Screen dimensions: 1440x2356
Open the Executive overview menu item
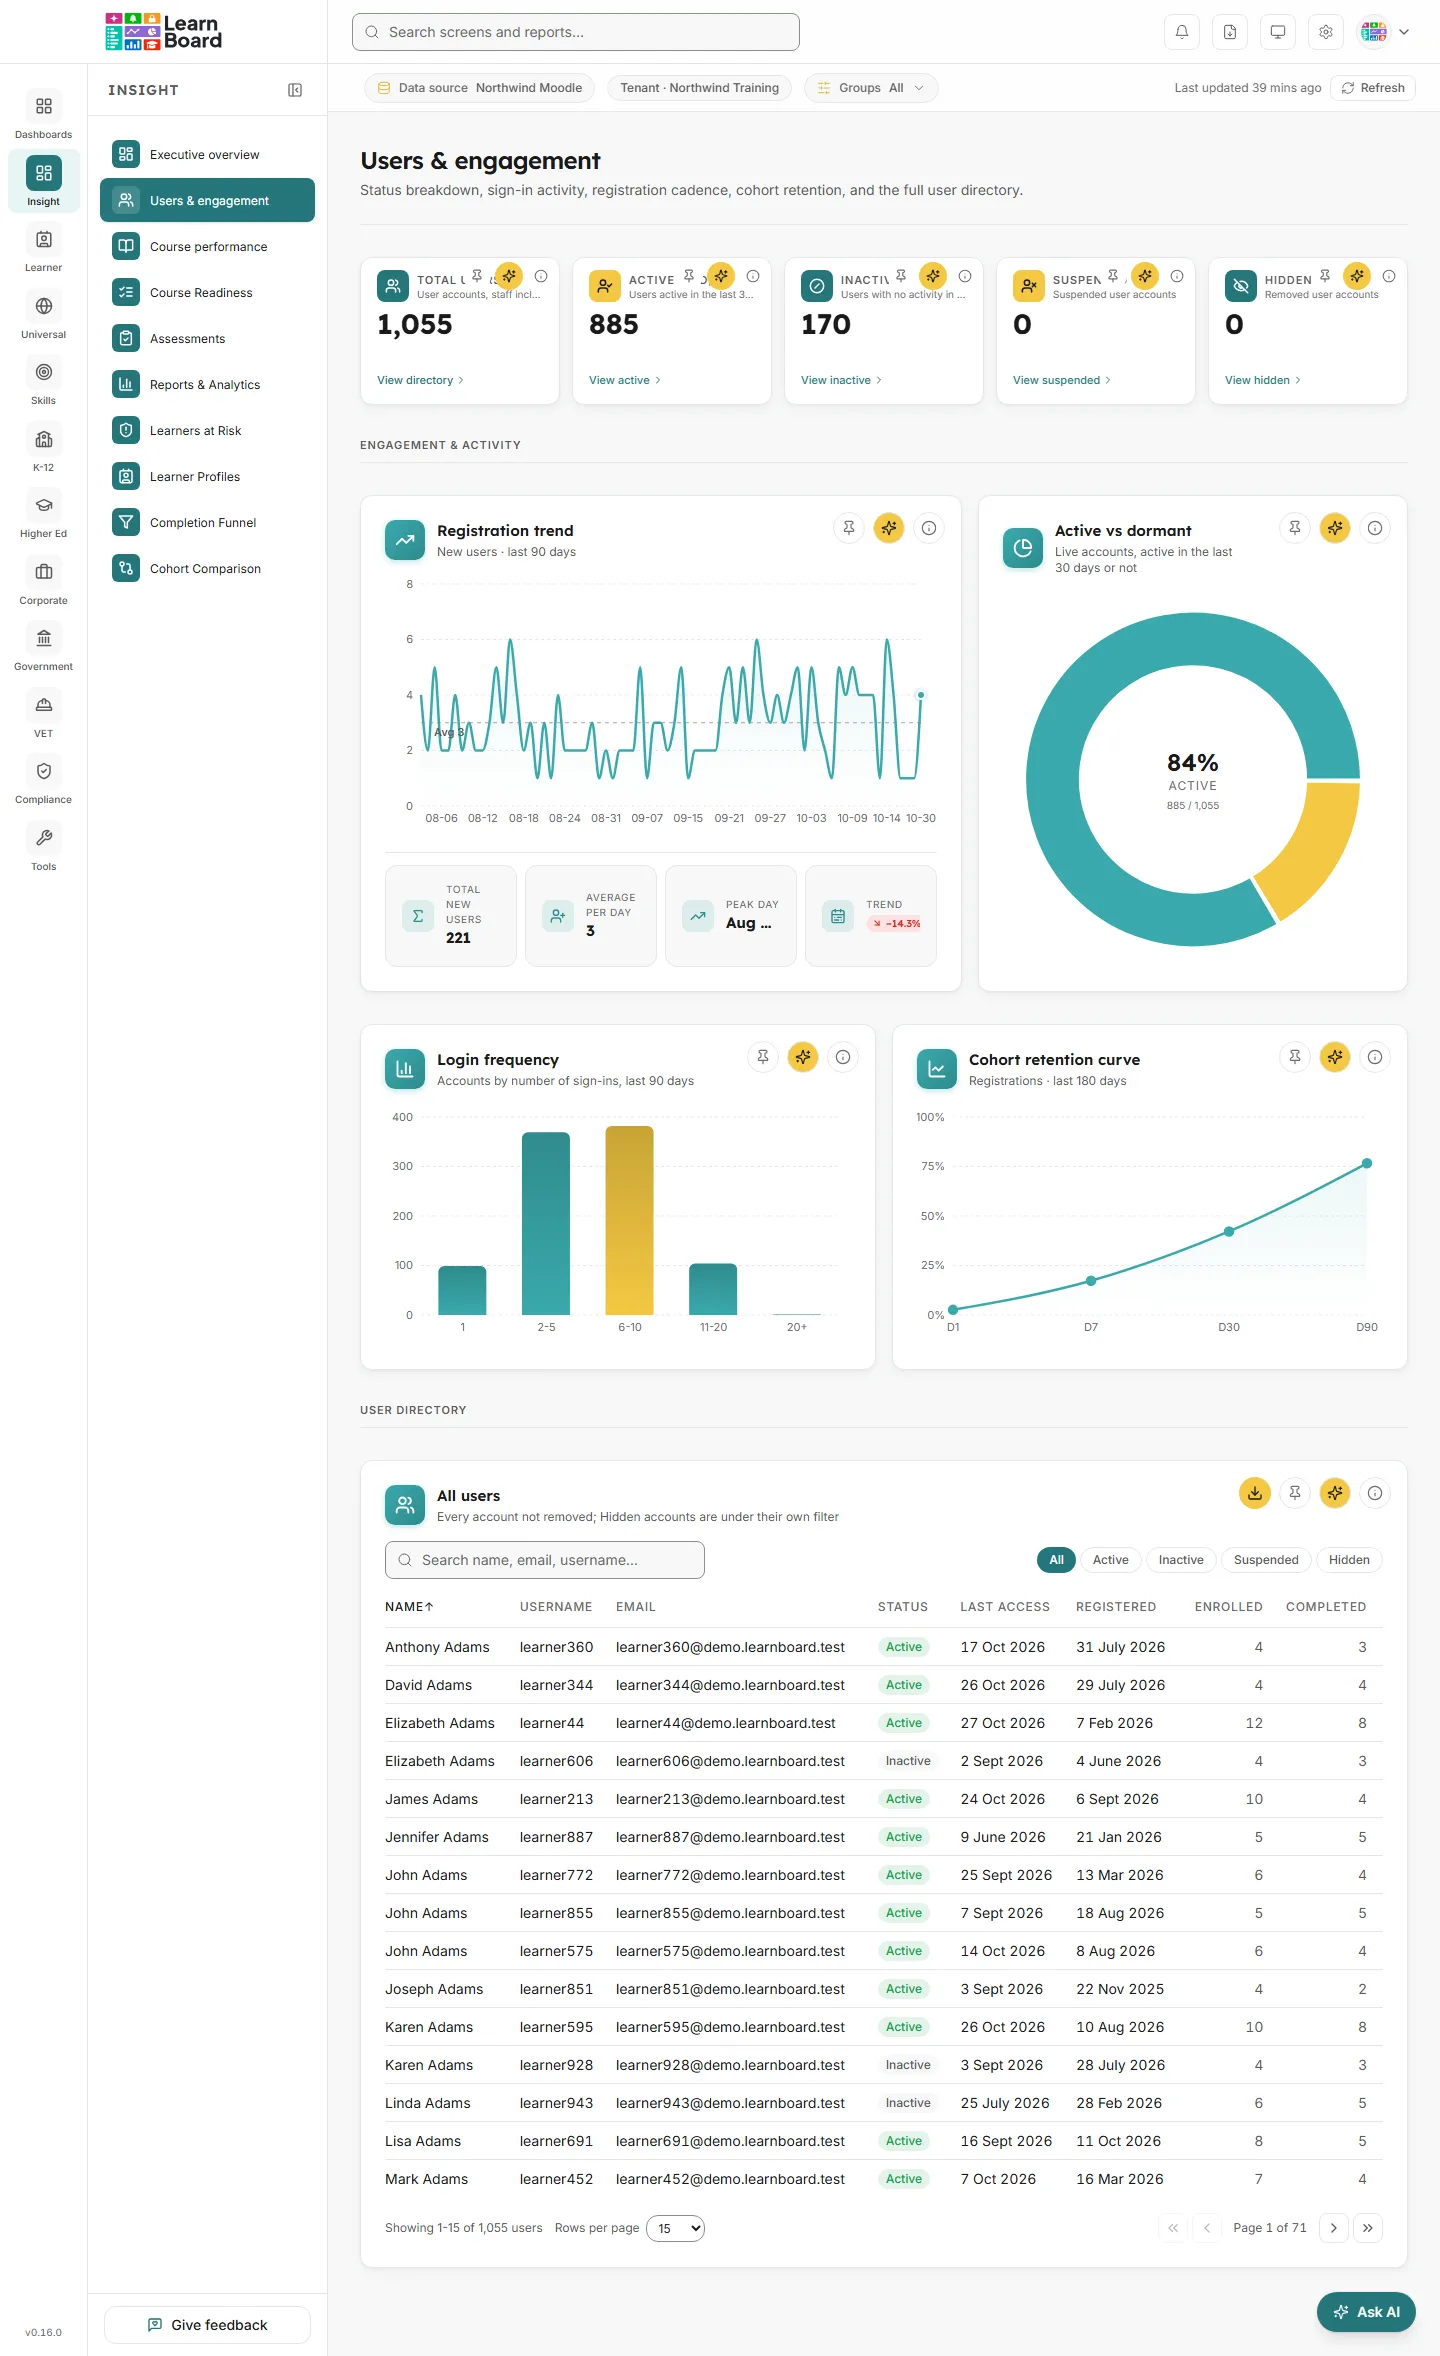tap(207, 155)
